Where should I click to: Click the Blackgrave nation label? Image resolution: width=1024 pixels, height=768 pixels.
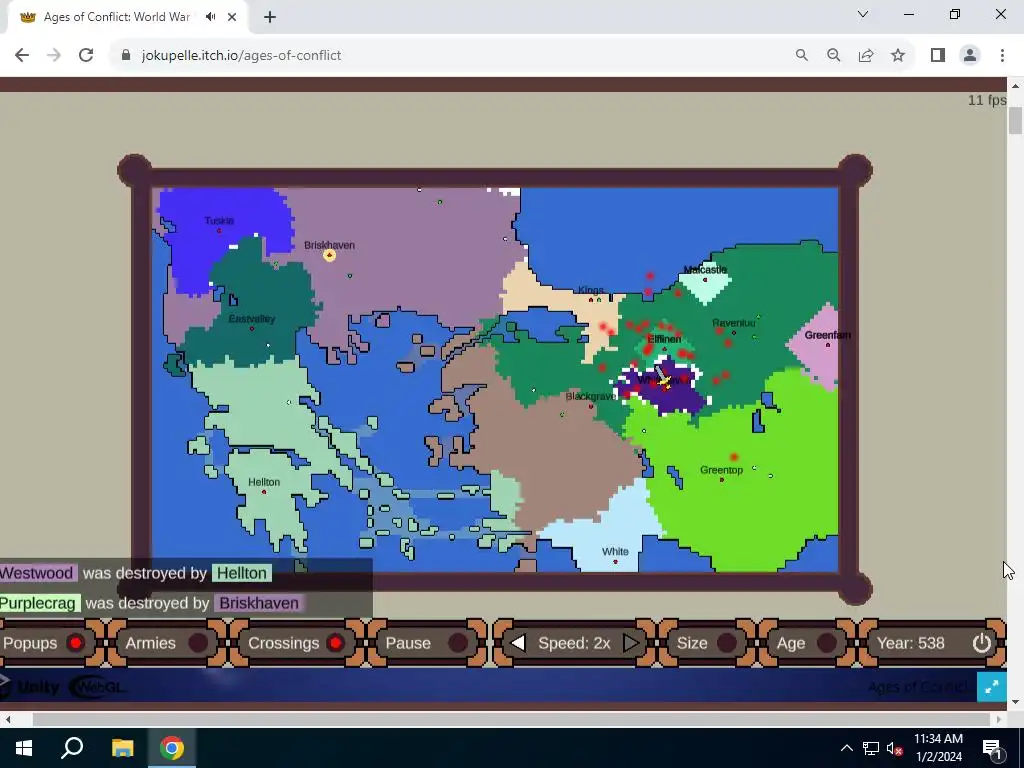click(590, 396)
